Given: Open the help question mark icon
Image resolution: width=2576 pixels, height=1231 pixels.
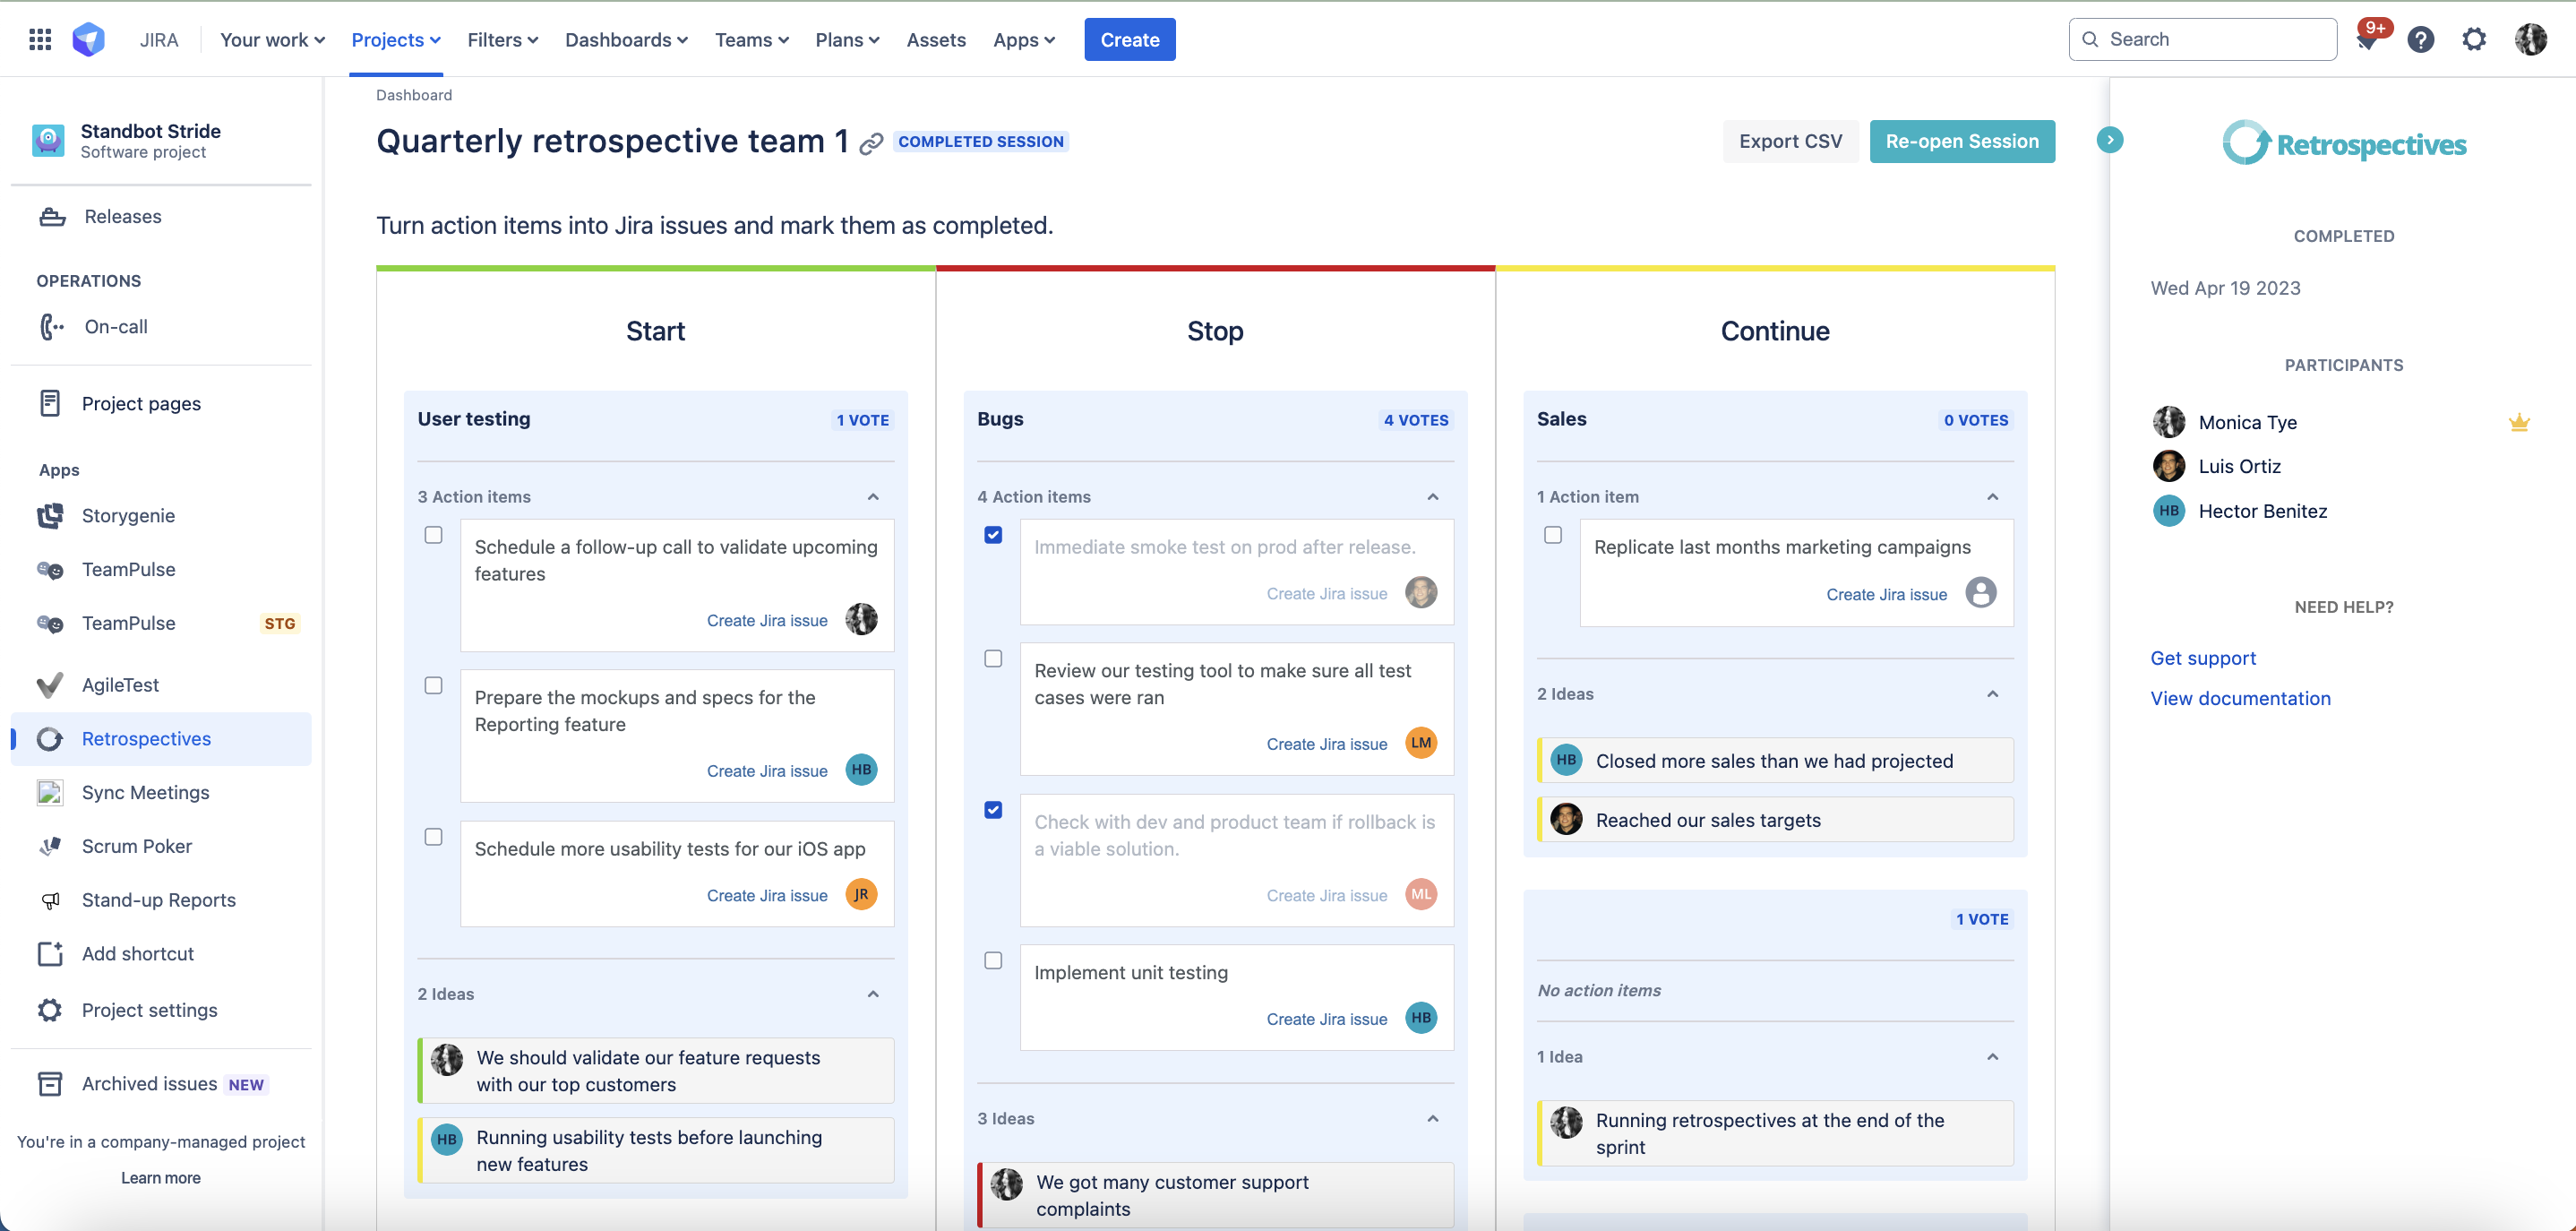Looking at the screenshot, I should pos(2420,39).
